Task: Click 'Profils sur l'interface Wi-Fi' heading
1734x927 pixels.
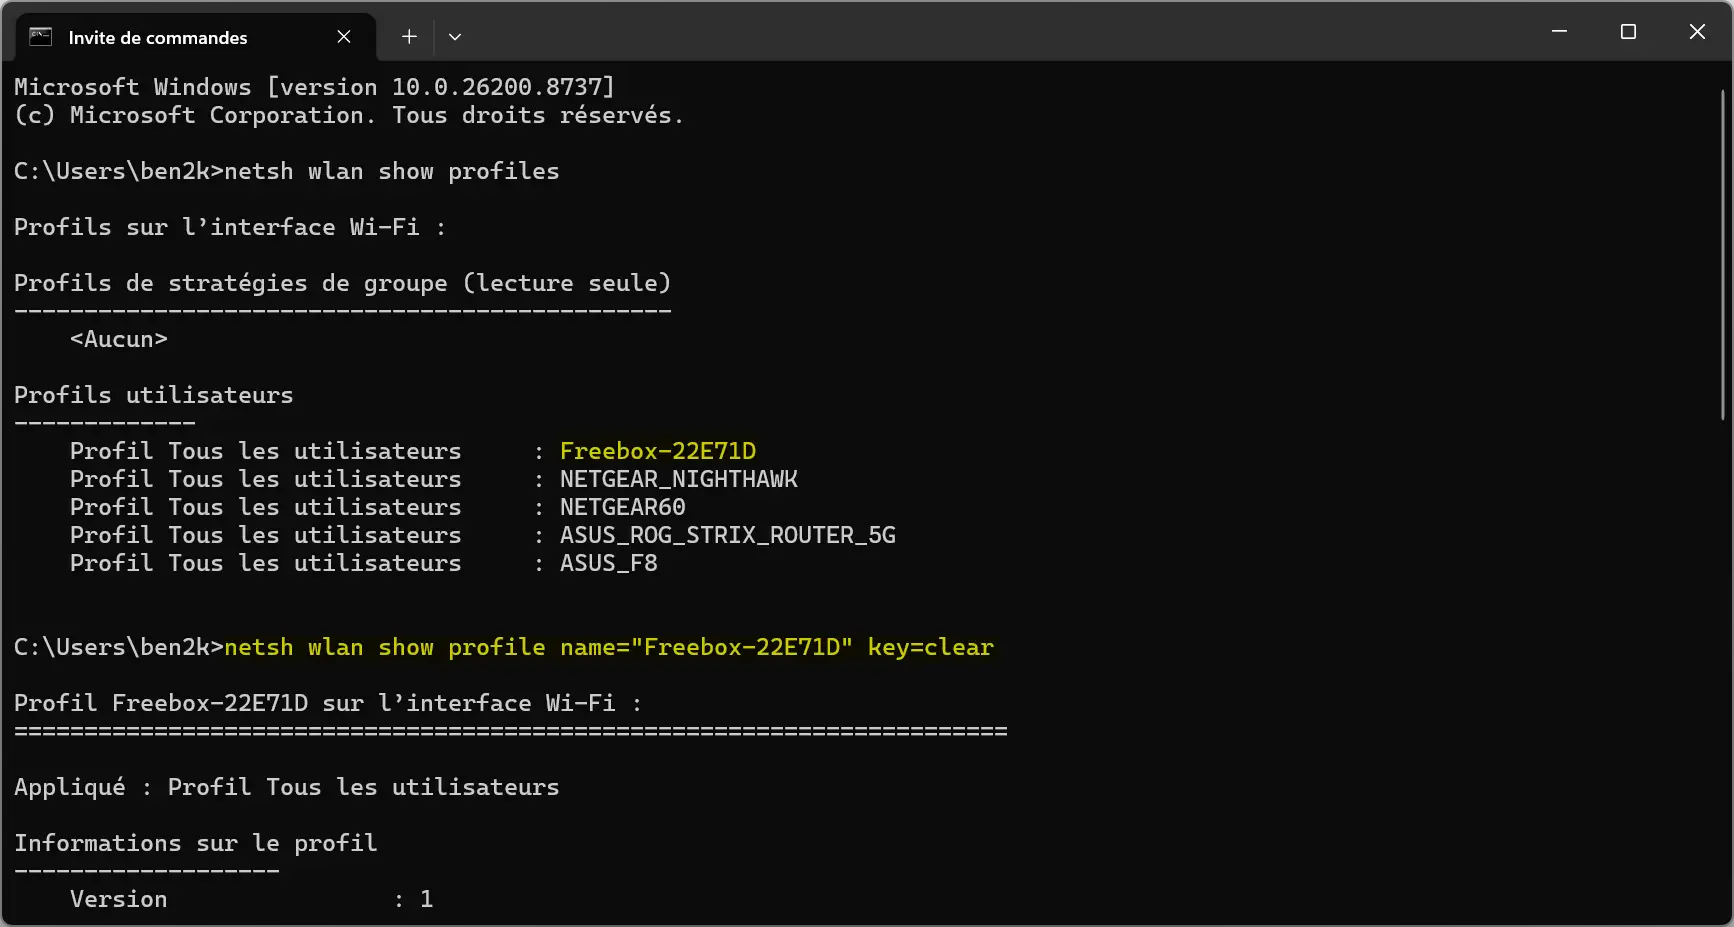Action: [x=230, y=227]
